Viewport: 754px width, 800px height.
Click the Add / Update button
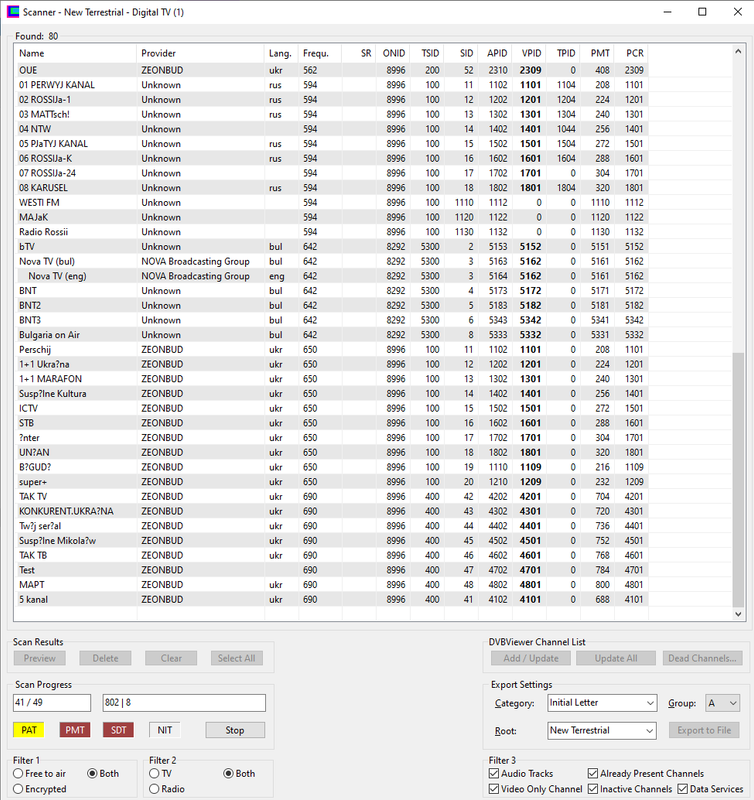point(531,658)
